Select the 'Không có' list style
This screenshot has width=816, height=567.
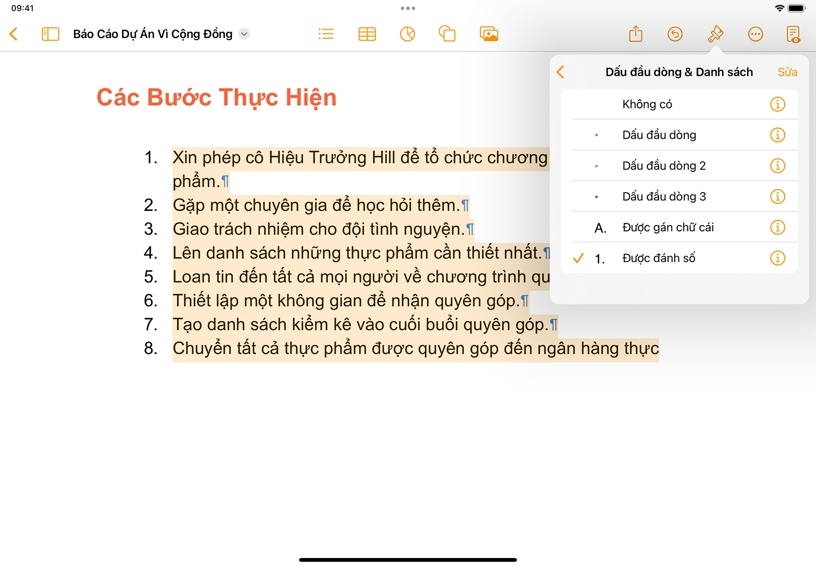click(647, 104)
